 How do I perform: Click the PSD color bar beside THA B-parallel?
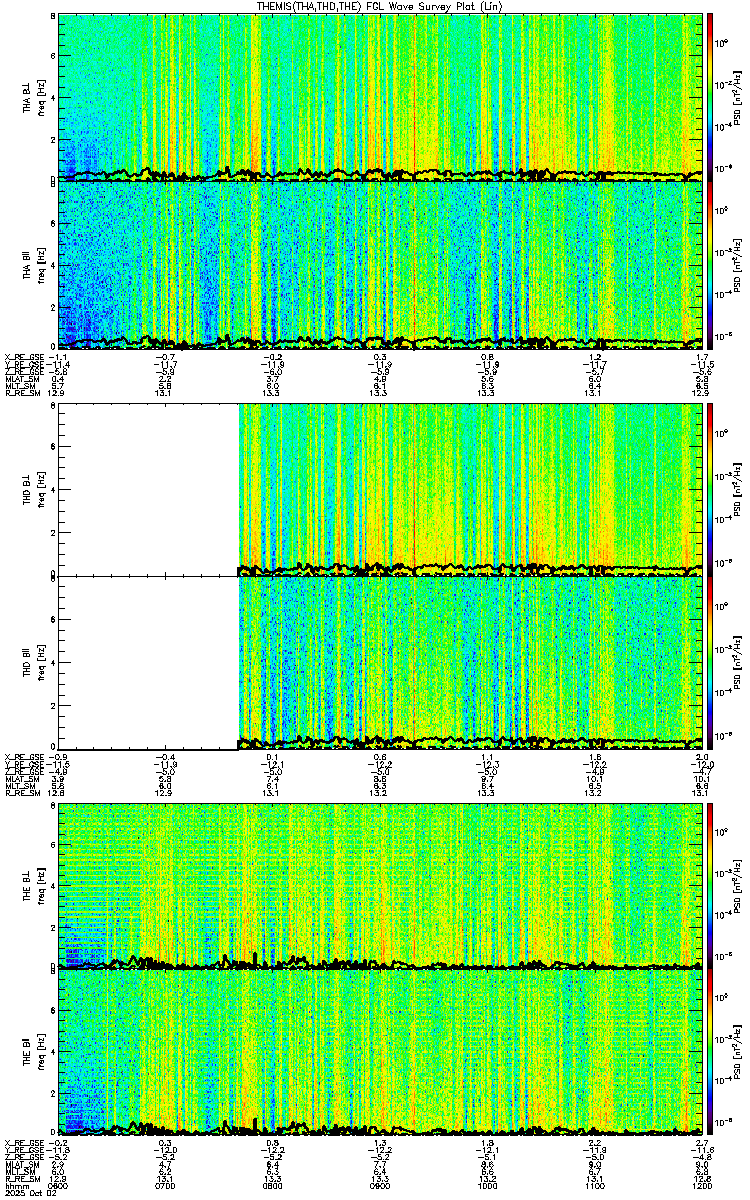point(710,264)
